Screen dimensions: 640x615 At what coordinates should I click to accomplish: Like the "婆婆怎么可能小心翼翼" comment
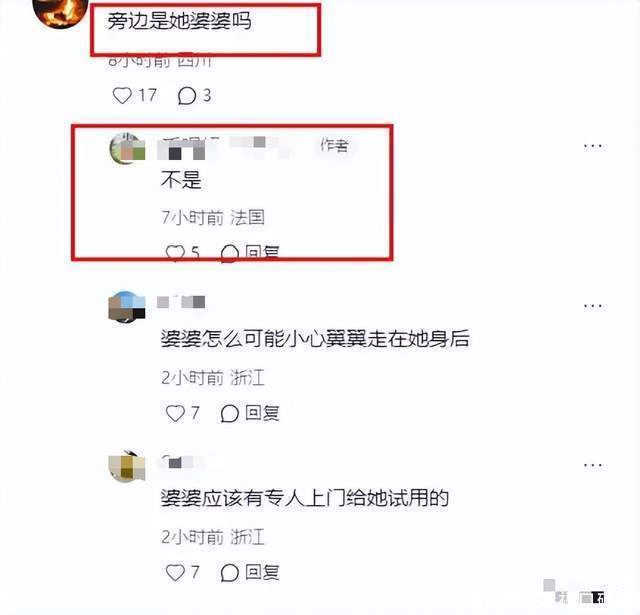[175, 413]
